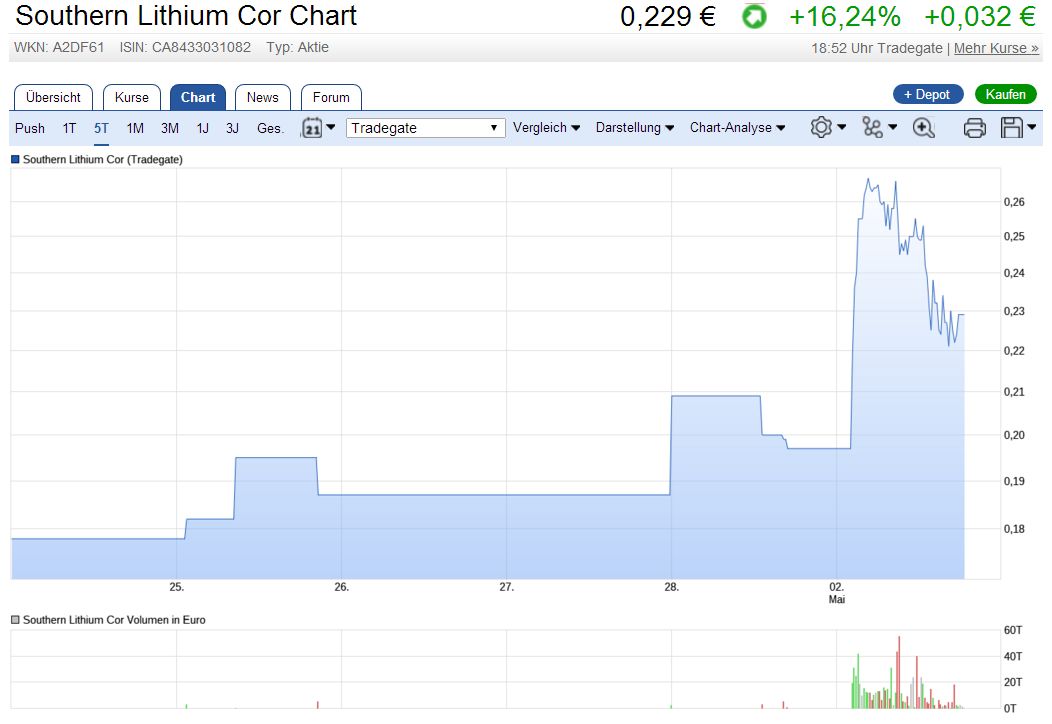Toggle the volume series legend checkbox

(14, 620)
